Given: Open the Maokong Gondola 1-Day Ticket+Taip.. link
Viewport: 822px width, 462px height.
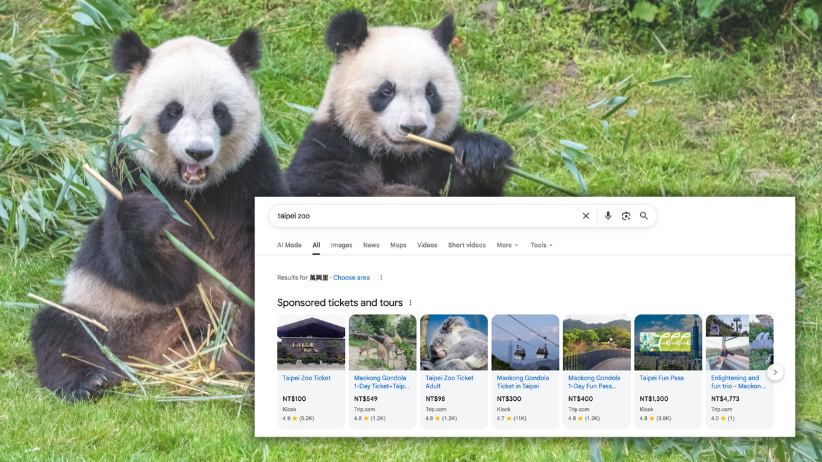Looking at the screenshot, I should tap(381, 382).
